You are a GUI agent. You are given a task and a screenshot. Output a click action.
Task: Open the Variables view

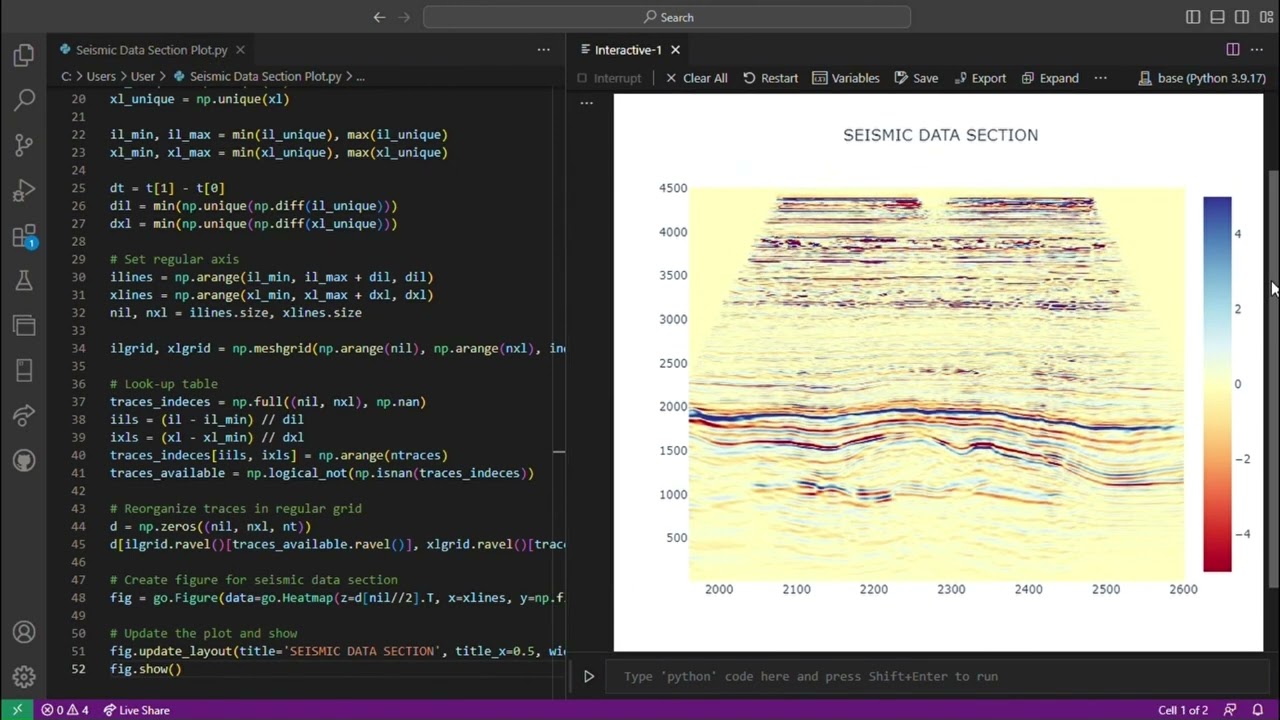[846, 78]
